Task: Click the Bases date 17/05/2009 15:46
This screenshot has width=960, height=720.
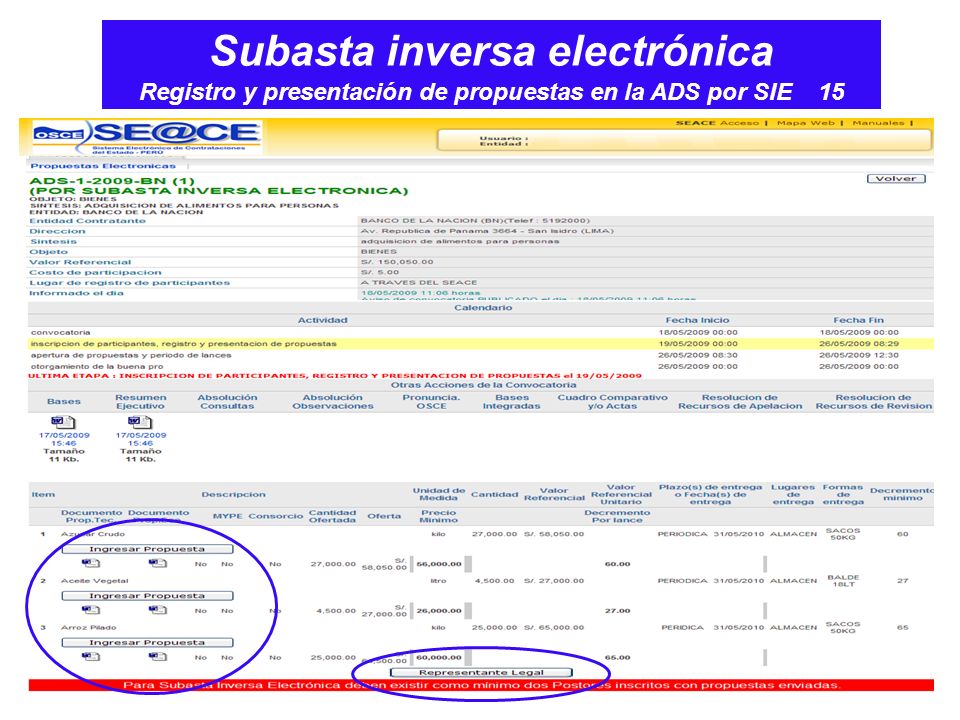Action: [x=64, y=439]
